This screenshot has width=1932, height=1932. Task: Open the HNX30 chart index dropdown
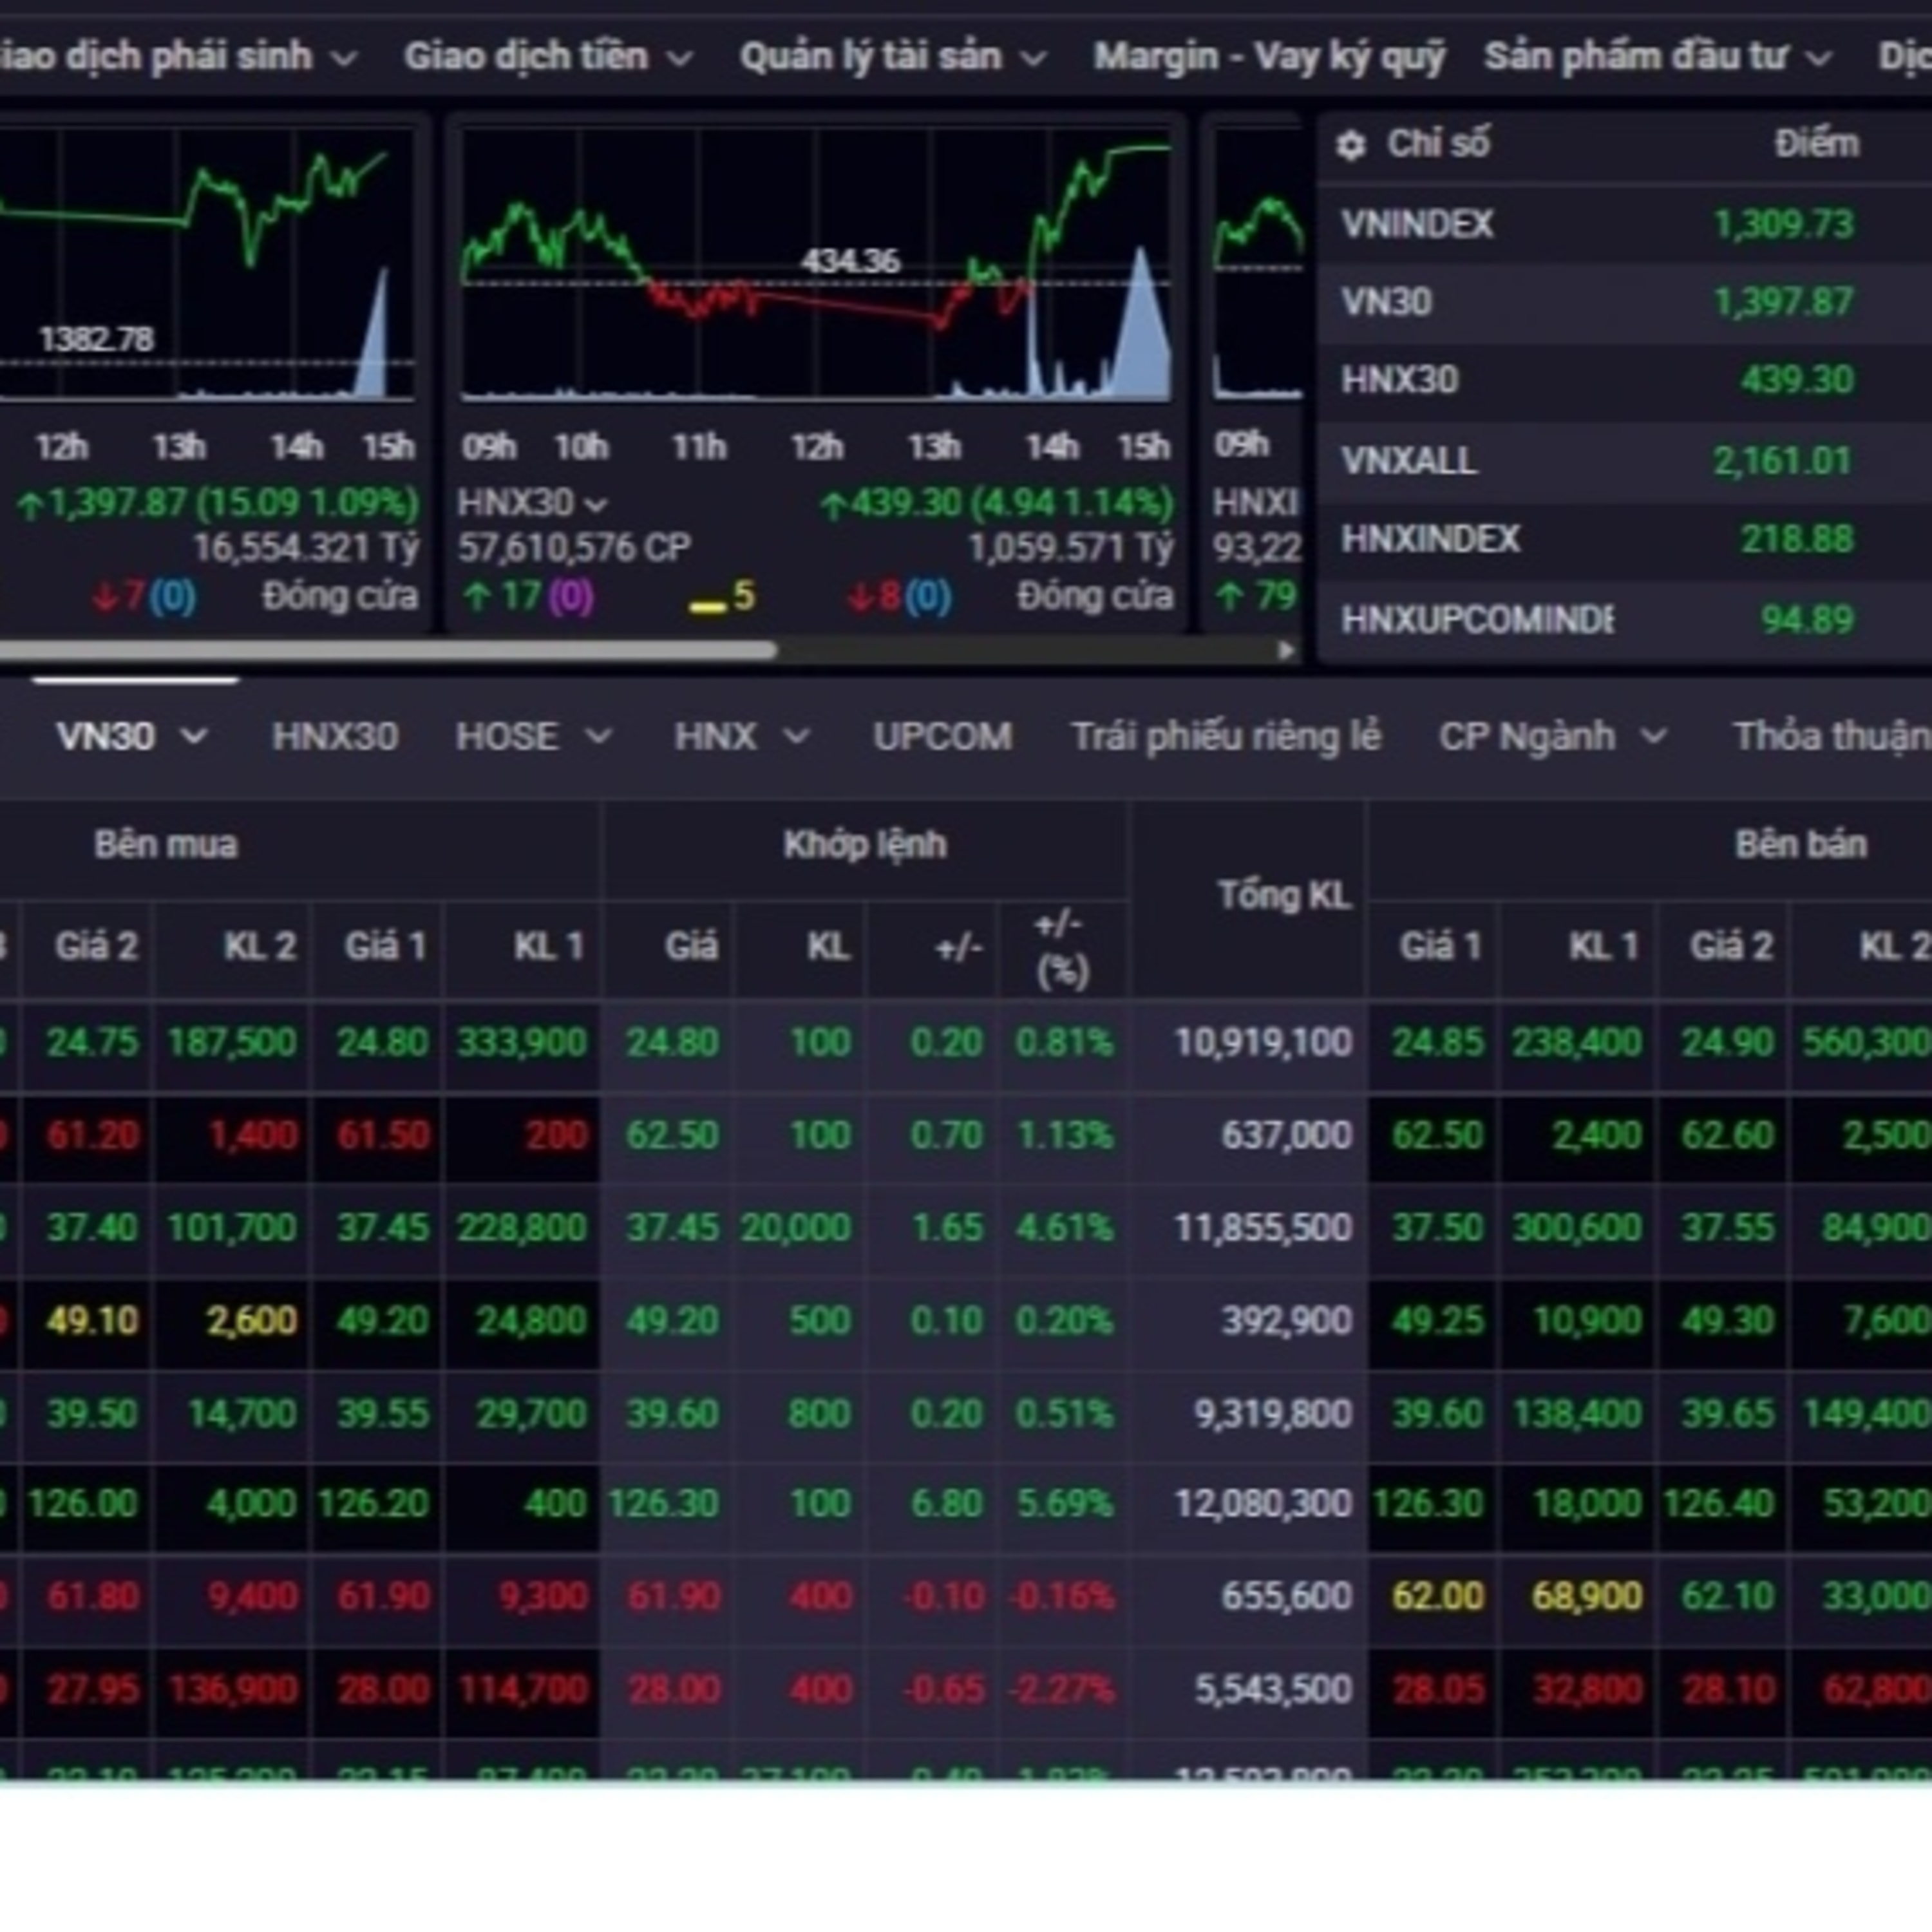click(x=596, y=505)
